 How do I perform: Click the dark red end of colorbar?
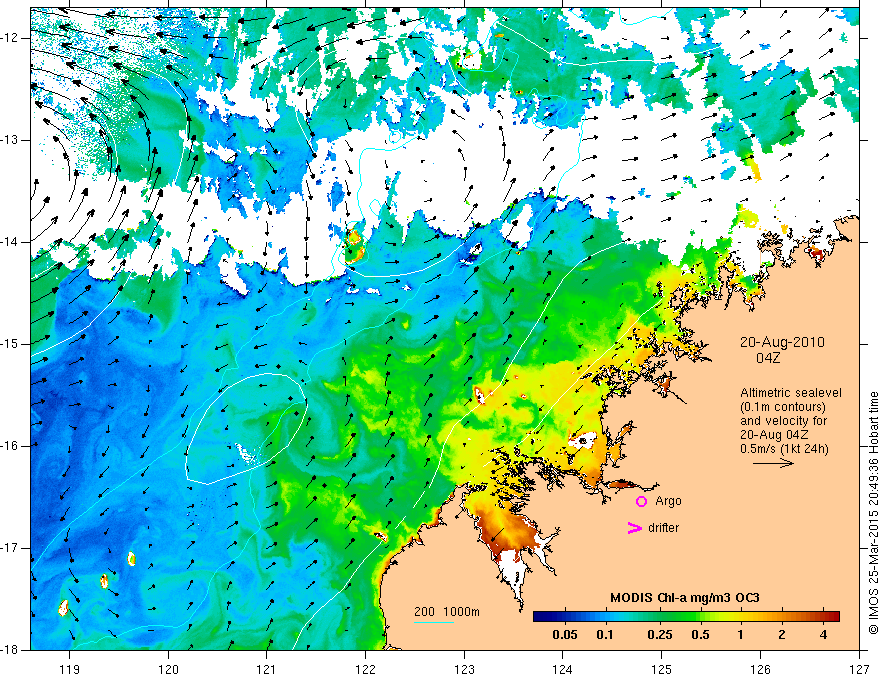point(834,617)
